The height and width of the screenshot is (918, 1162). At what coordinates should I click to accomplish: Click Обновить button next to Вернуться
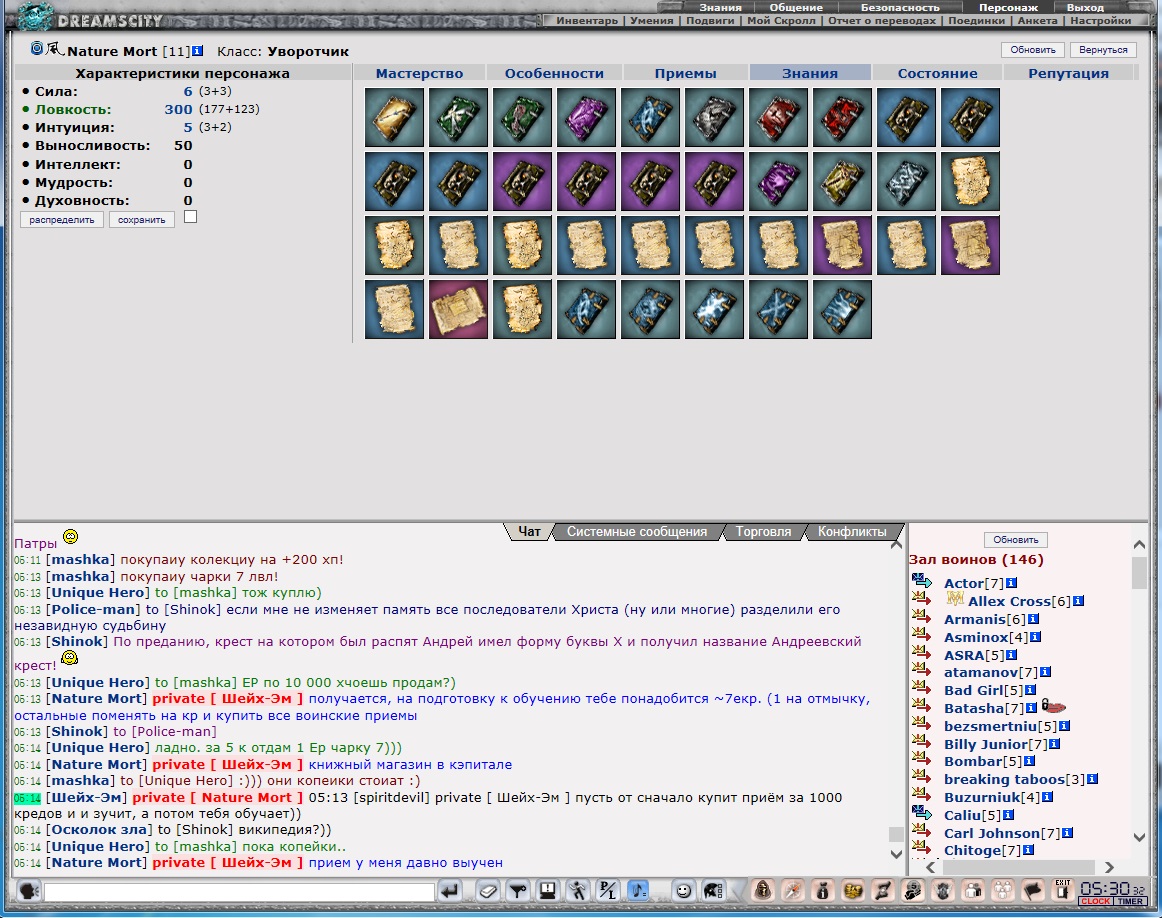pos(1033,50)
